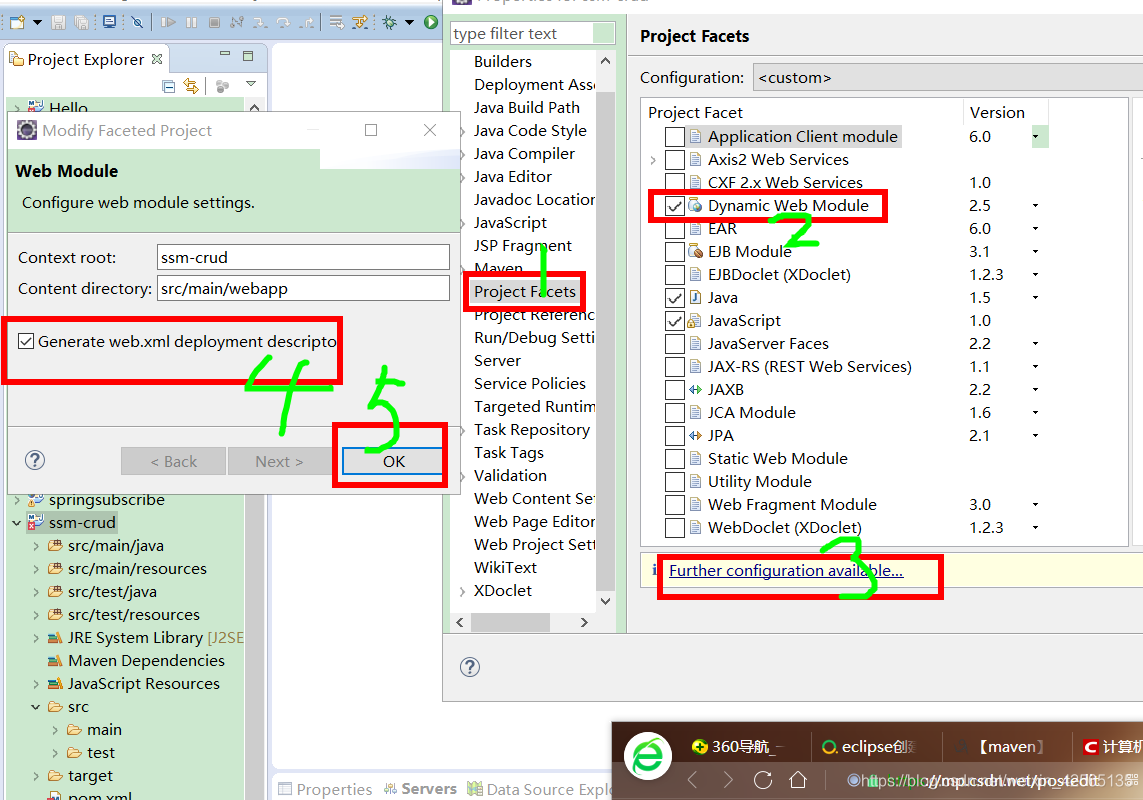Viewport: 1143px width, 800px height.
Task: Switch to the eclipse browser tab
Action: [x=868, y=747]
